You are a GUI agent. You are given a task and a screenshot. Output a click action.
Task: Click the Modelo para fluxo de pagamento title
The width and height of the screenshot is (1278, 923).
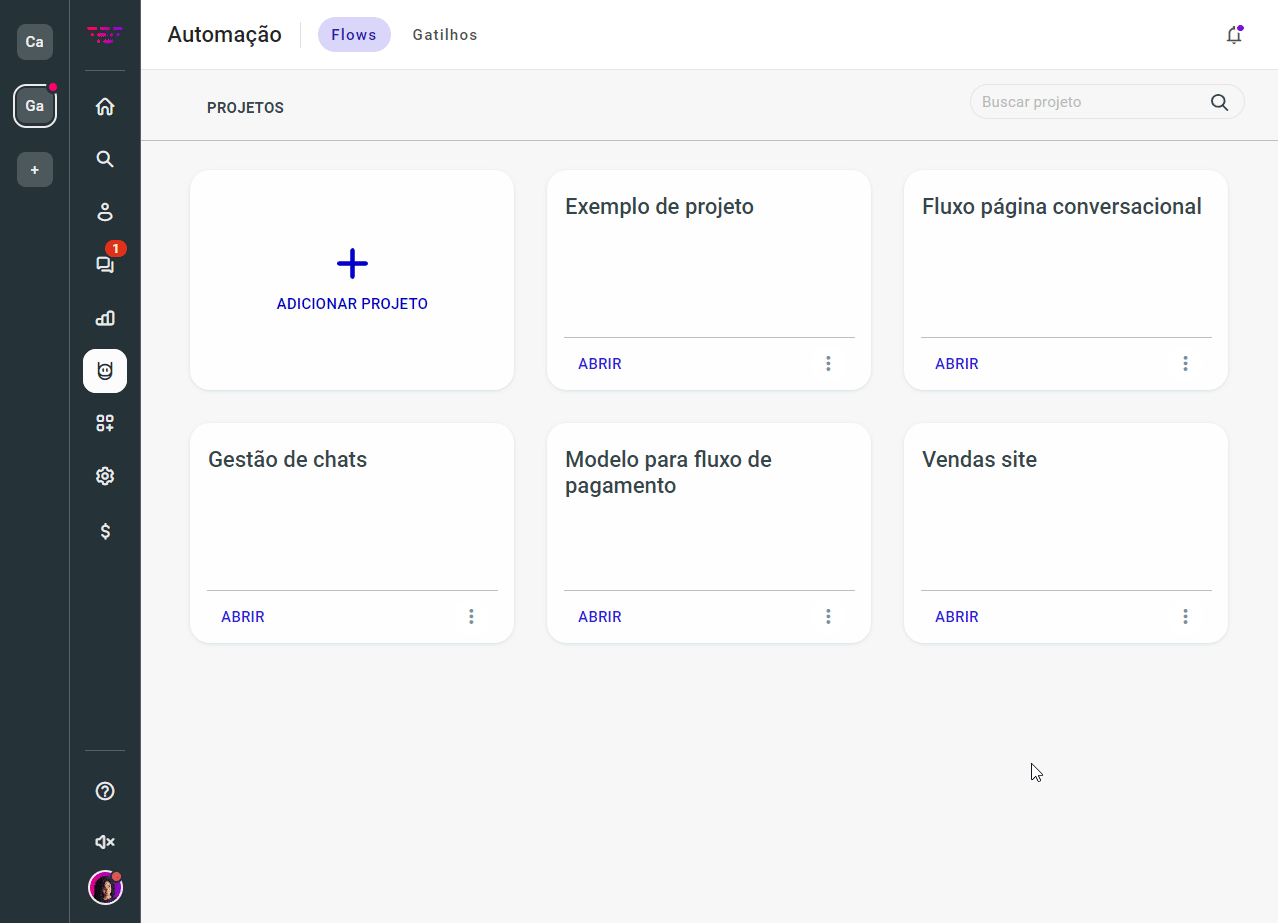click(x=668, y=473)
